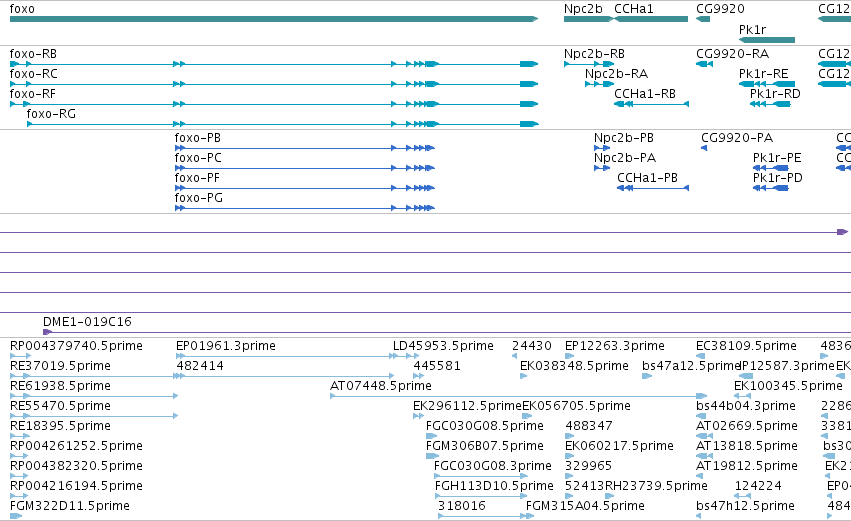The image size is (851, 521).
Task: Select the 24430 feature label
Action: [532, 346]
